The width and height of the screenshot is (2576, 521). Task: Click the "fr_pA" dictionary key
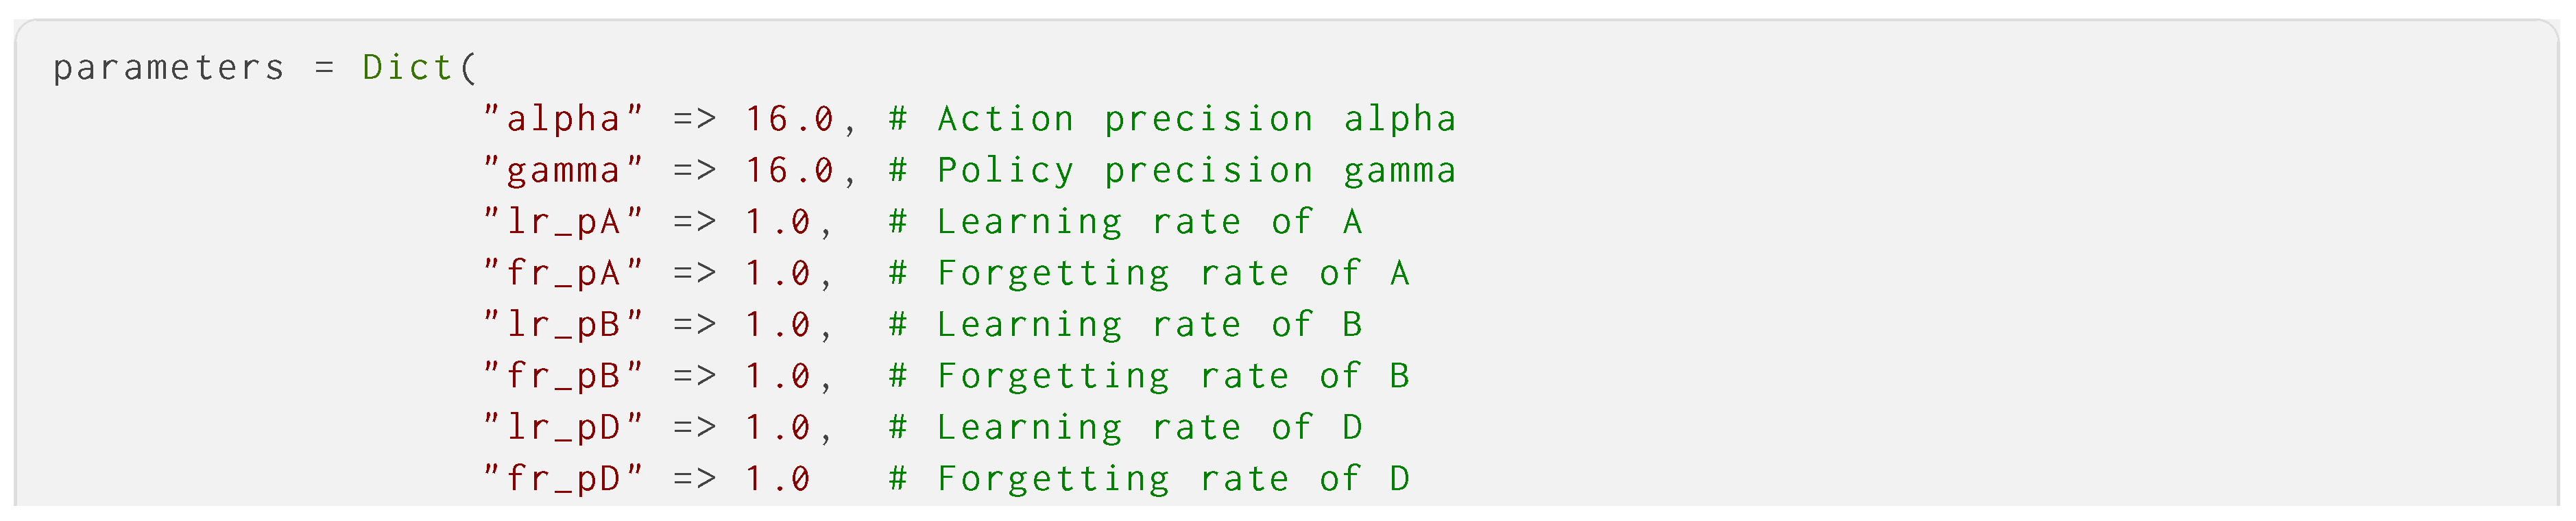tap(563, 273)
